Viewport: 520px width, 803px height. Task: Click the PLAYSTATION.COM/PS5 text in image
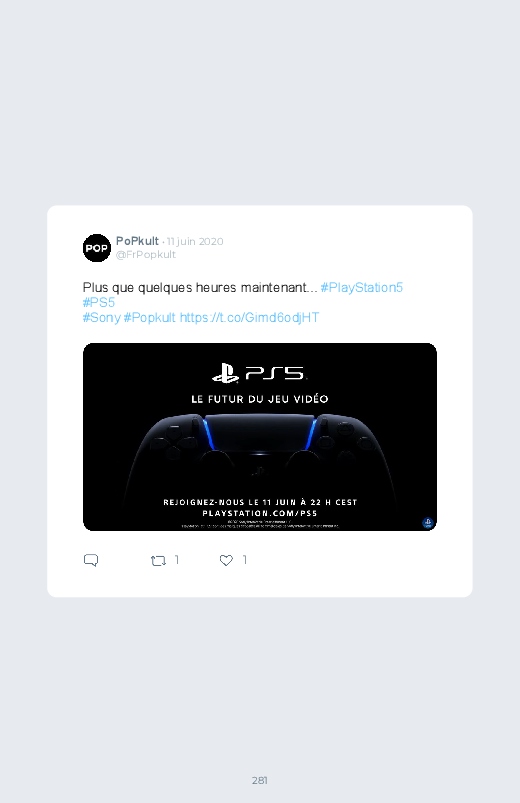pos(260,513)
